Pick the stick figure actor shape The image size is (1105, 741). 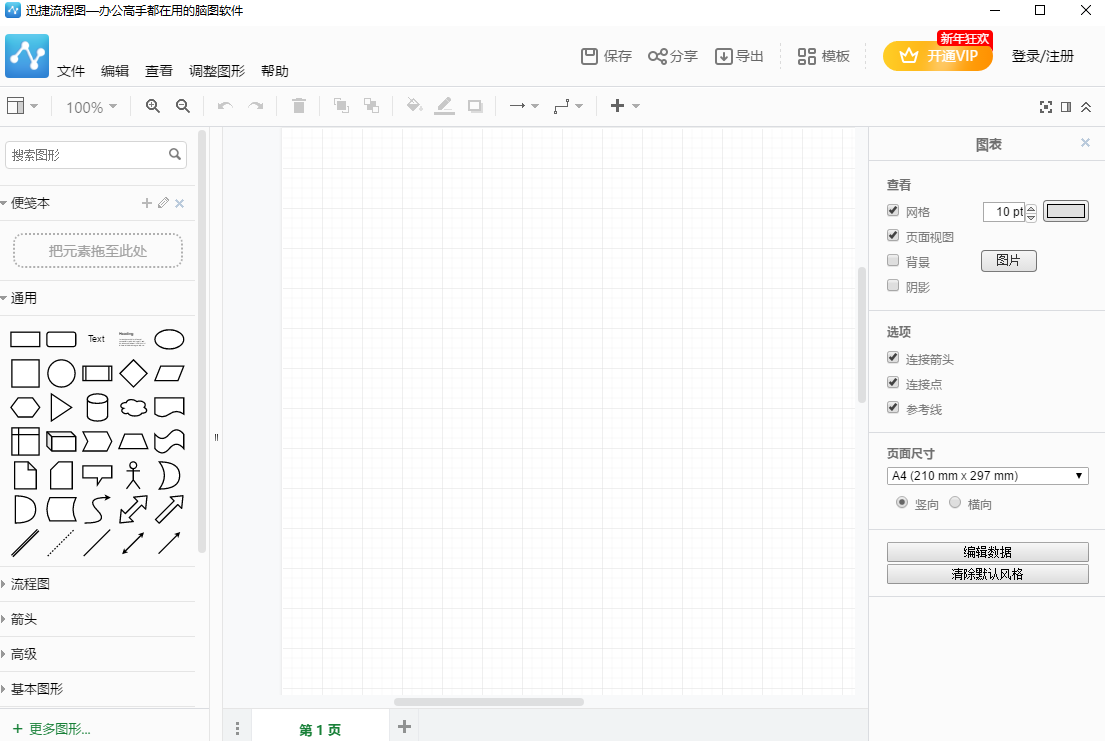[x=133, y=474]
